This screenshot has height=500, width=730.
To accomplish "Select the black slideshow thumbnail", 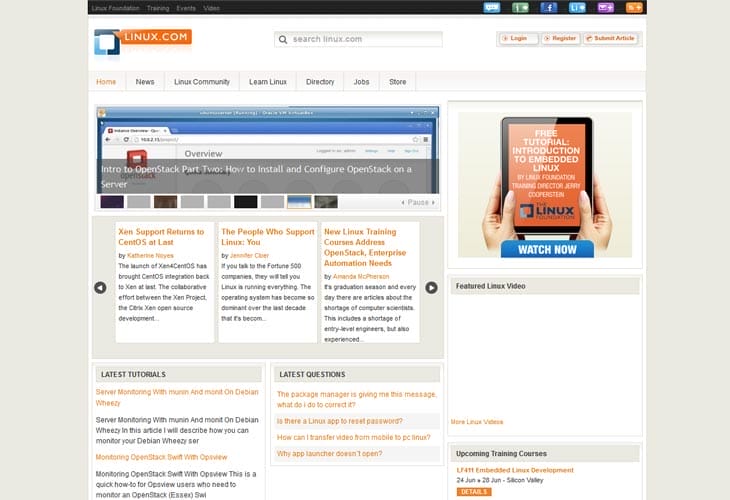I will 246,202.
